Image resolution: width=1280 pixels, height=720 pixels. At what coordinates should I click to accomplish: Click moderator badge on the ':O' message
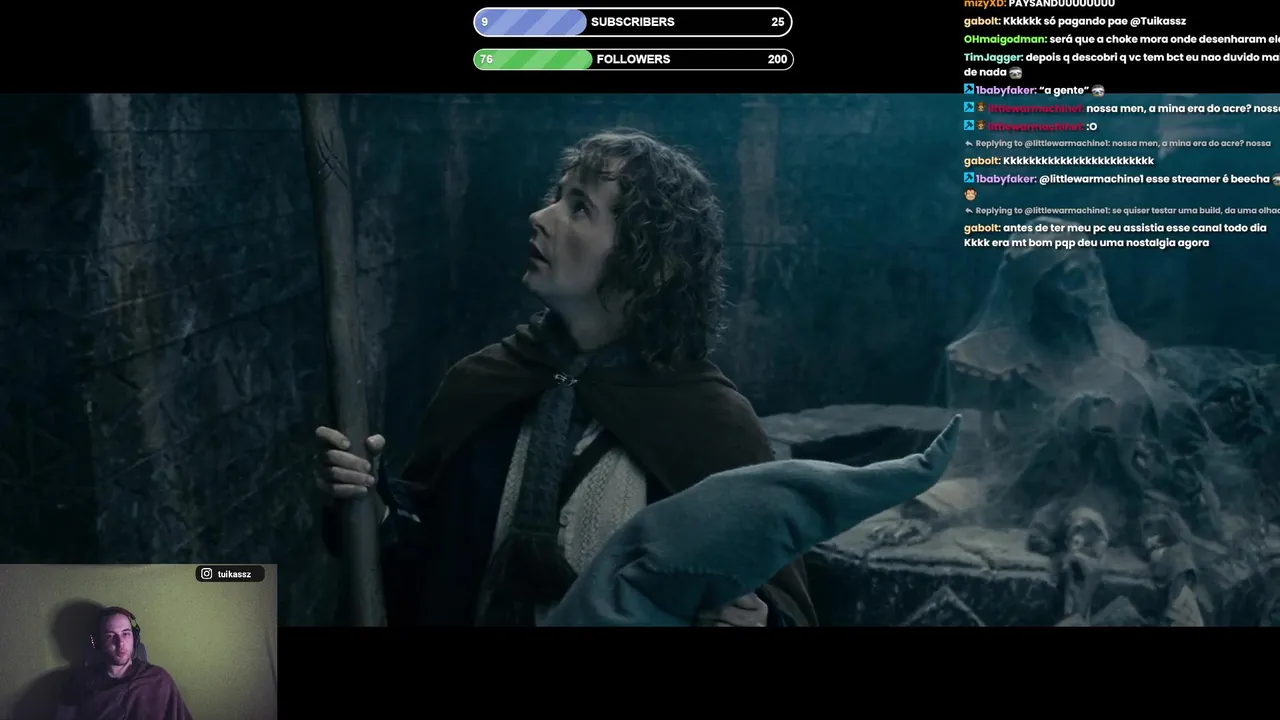[x=969, y=126]
